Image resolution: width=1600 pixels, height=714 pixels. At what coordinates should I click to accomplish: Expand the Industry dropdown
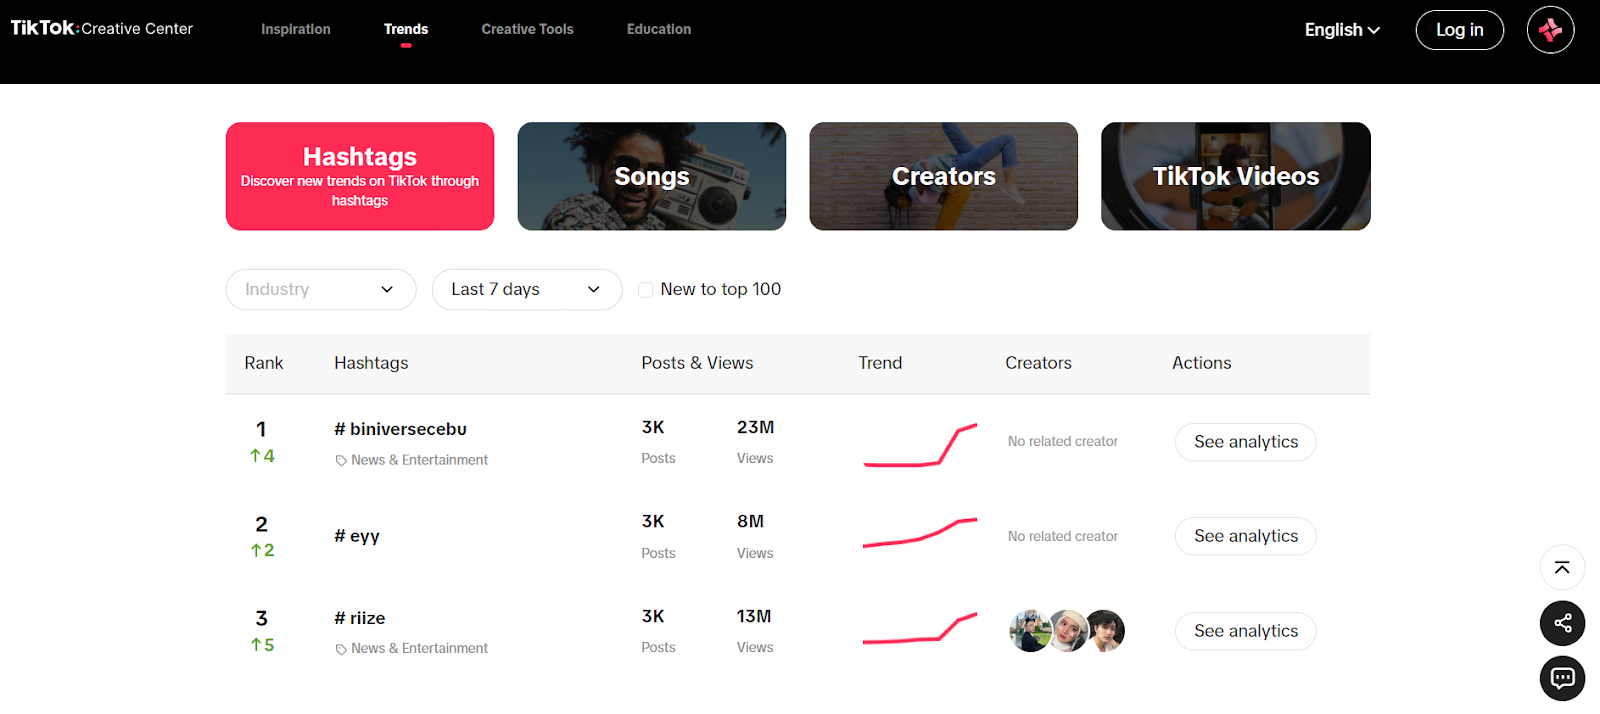pos(320,290)
